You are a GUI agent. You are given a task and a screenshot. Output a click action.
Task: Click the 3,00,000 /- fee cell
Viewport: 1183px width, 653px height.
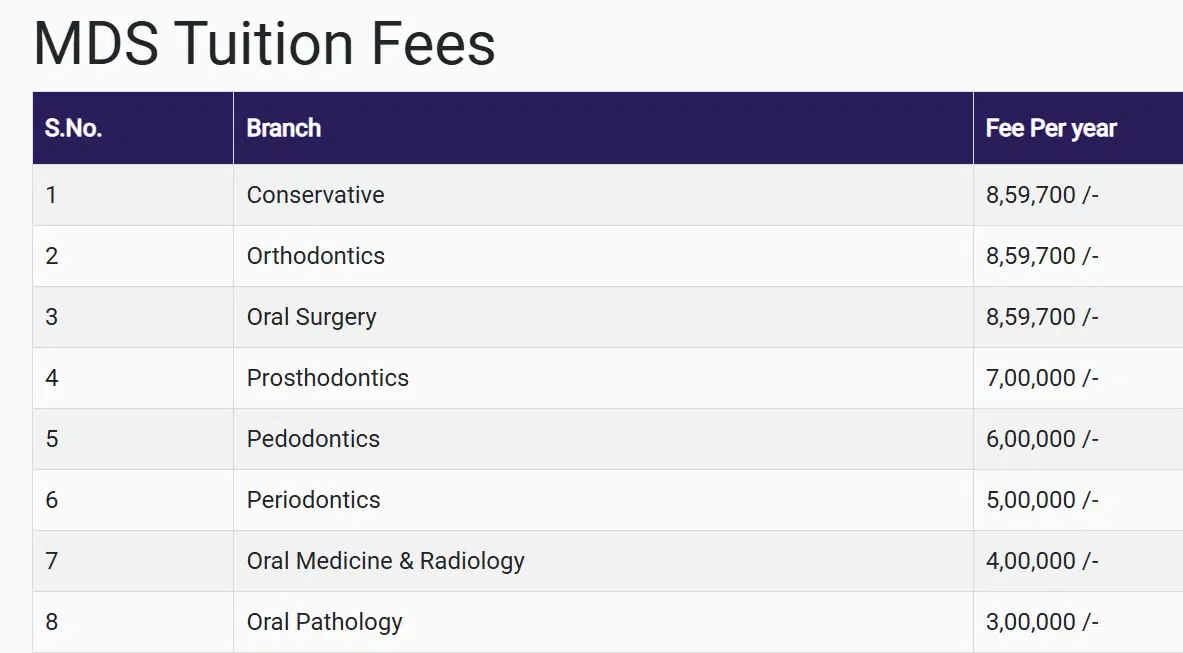tap(1042, 622)
